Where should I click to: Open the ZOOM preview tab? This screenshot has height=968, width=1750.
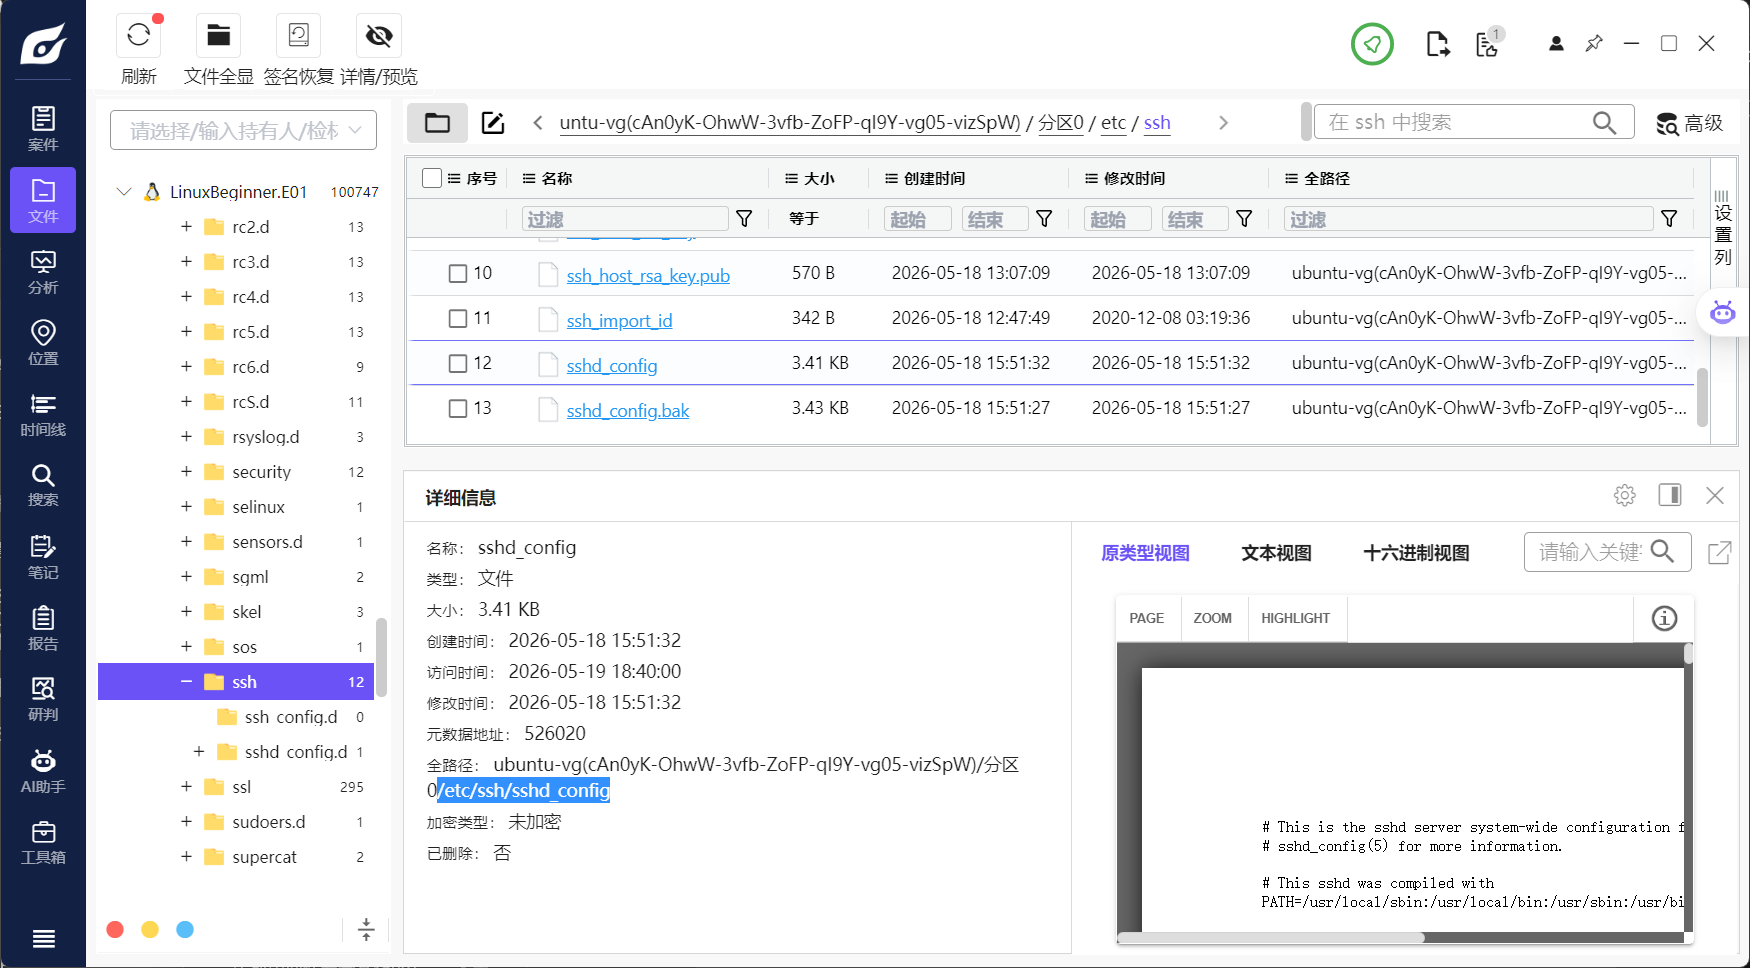tap(1212, 618)
